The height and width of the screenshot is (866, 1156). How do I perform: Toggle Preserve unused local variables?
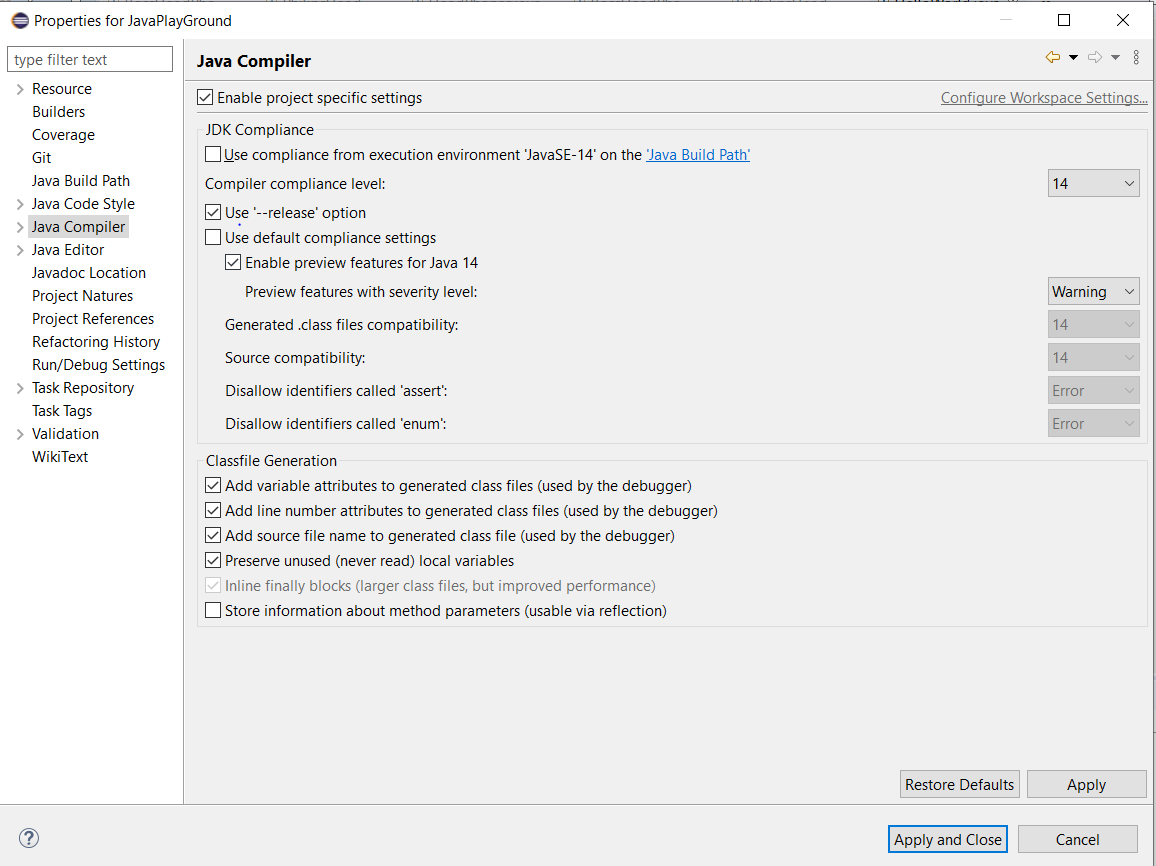[x=213, y=561]
